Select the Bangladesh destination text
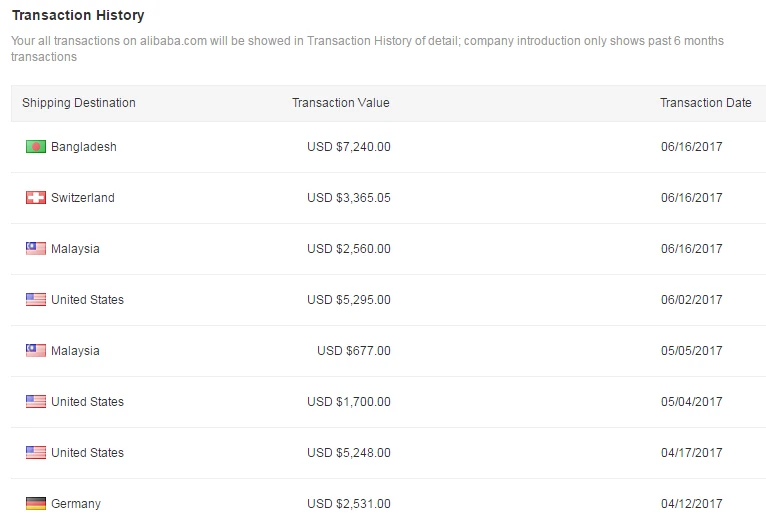 84,147
